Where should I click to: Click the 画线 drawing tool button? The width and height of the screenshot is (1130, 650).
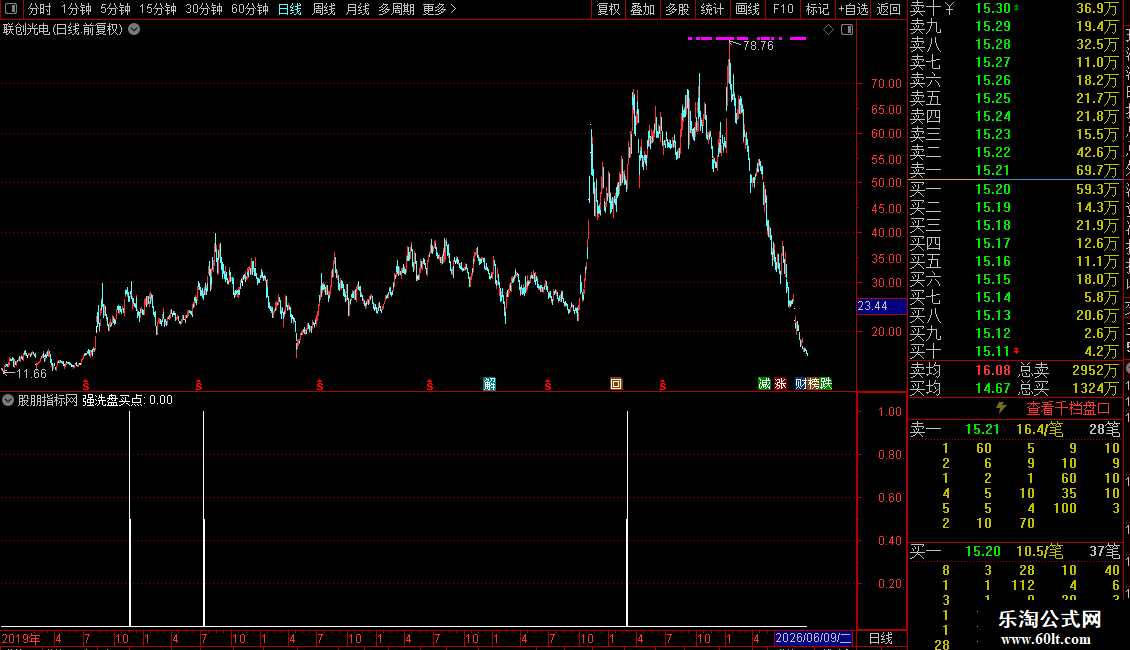click(x=747, y=9)
